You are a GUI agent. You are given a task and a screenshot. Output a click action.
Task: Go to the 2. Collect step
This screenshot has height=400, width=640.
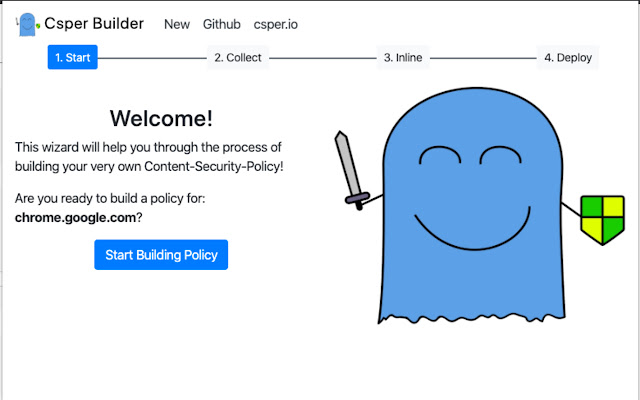tap(238, 58)
